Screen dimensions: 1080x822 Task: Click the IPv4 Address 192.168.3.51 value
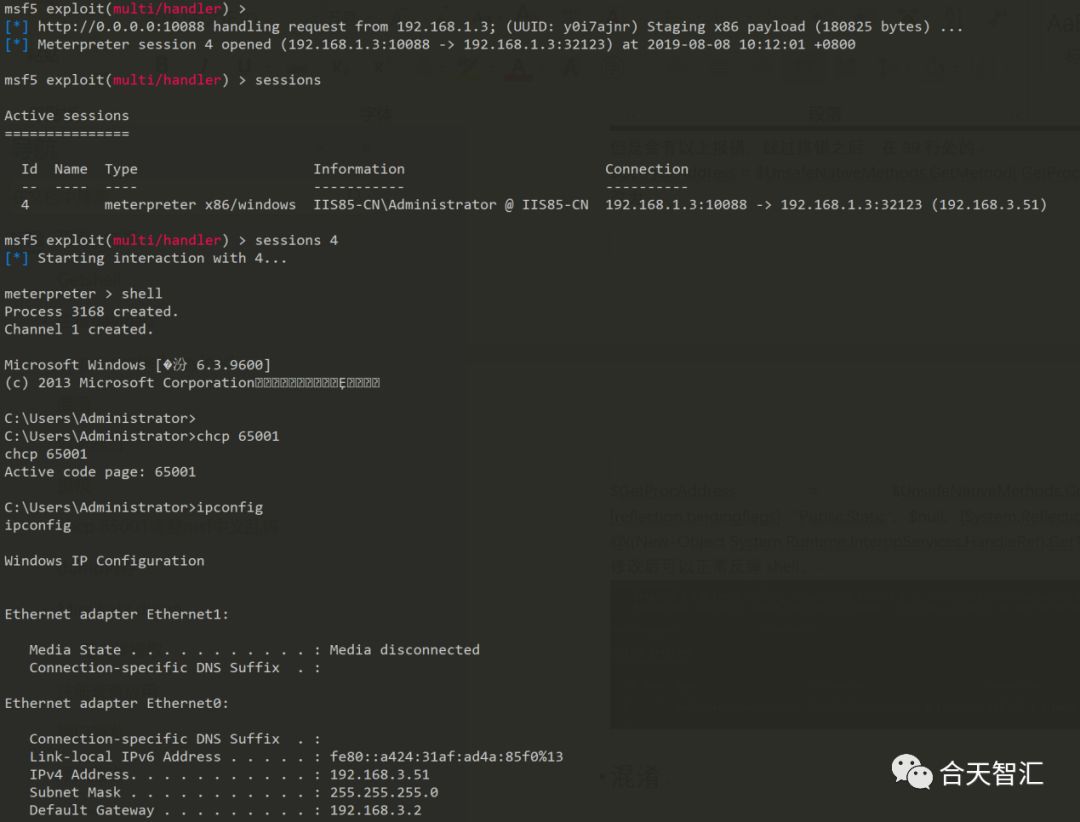click(x=380, y=774)
